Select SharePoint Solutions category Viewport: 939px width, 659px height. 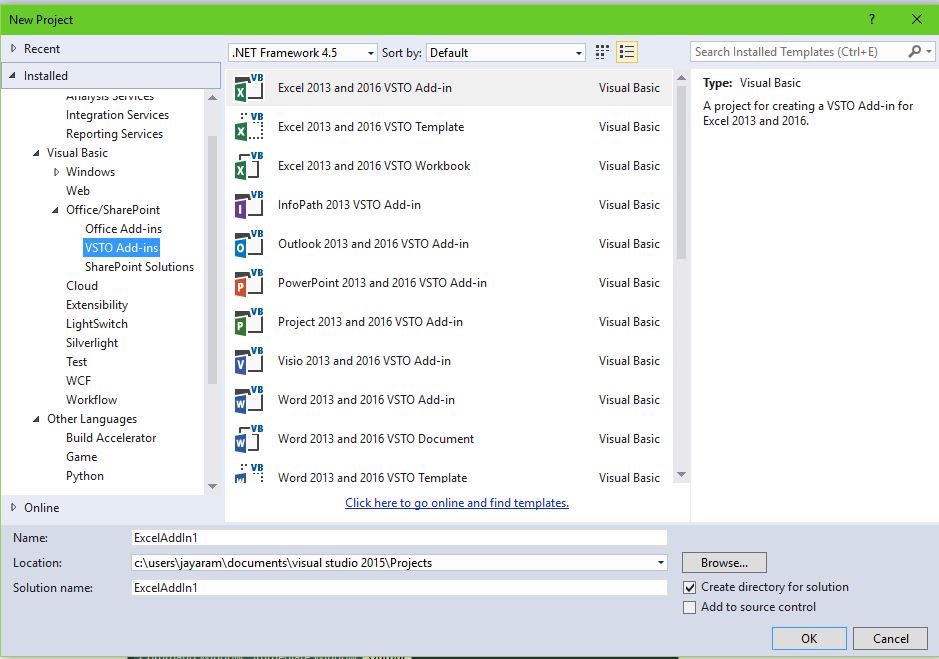tap(139, 267)
